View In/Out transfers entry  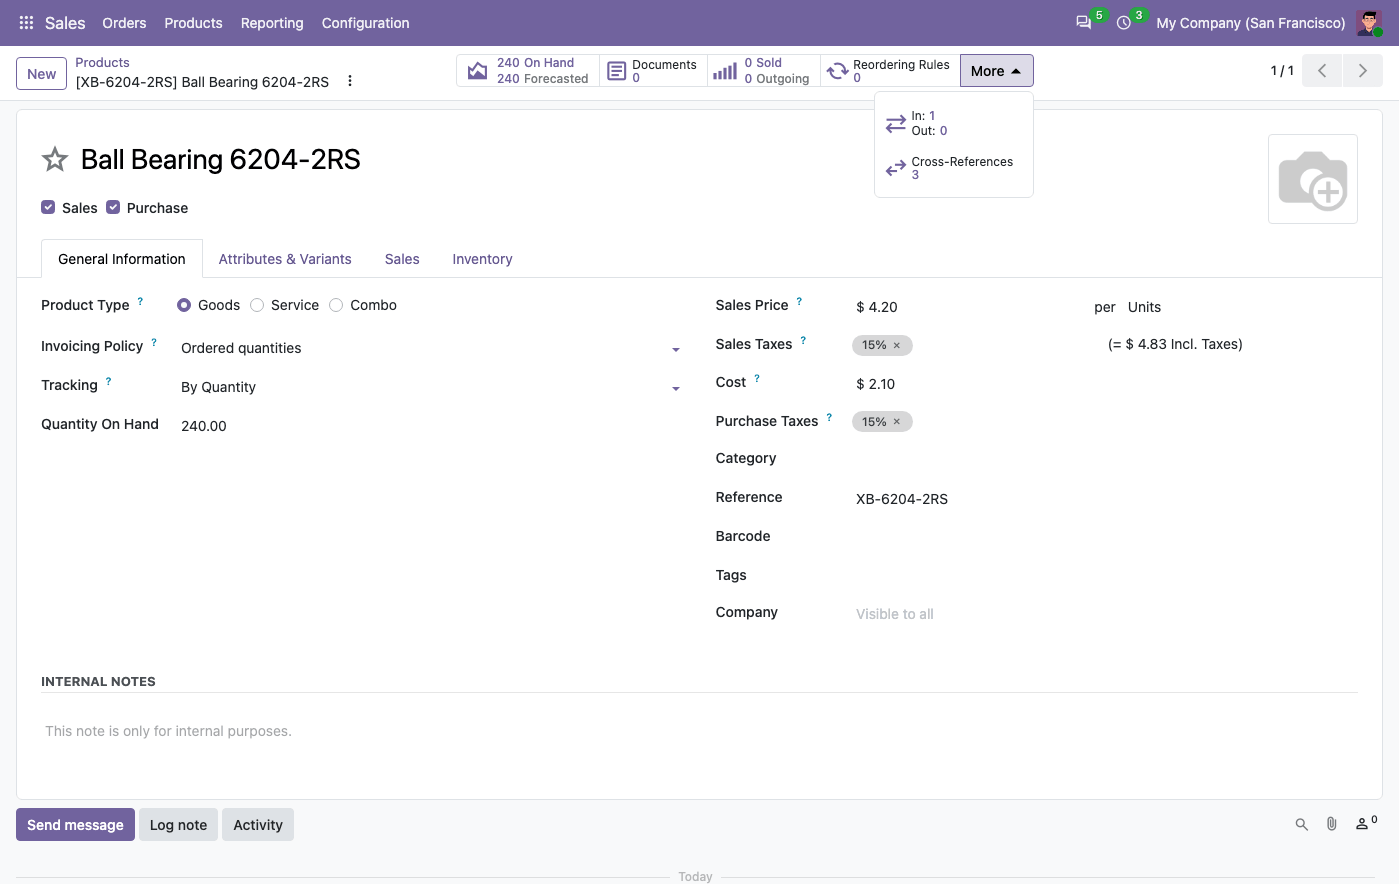(x=954, y=123)
